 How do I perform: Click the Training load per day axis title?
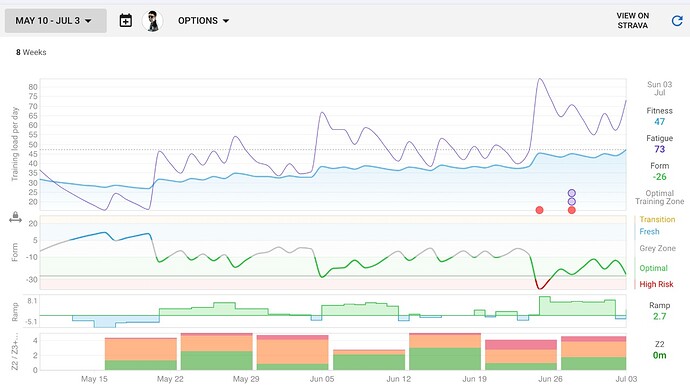[15, 144]
